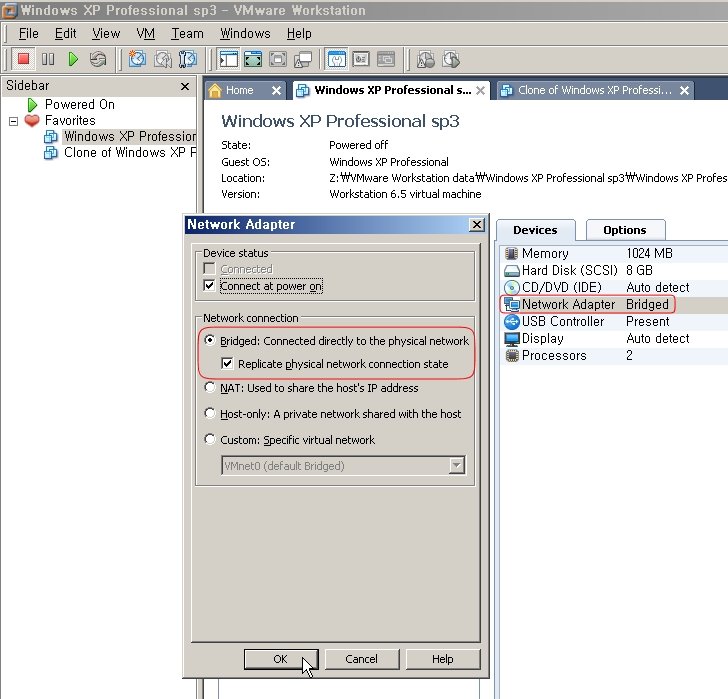Collapse the Favorites tree node
The width and height of the screenshot is (728, 699).
[x=13, y=121]
